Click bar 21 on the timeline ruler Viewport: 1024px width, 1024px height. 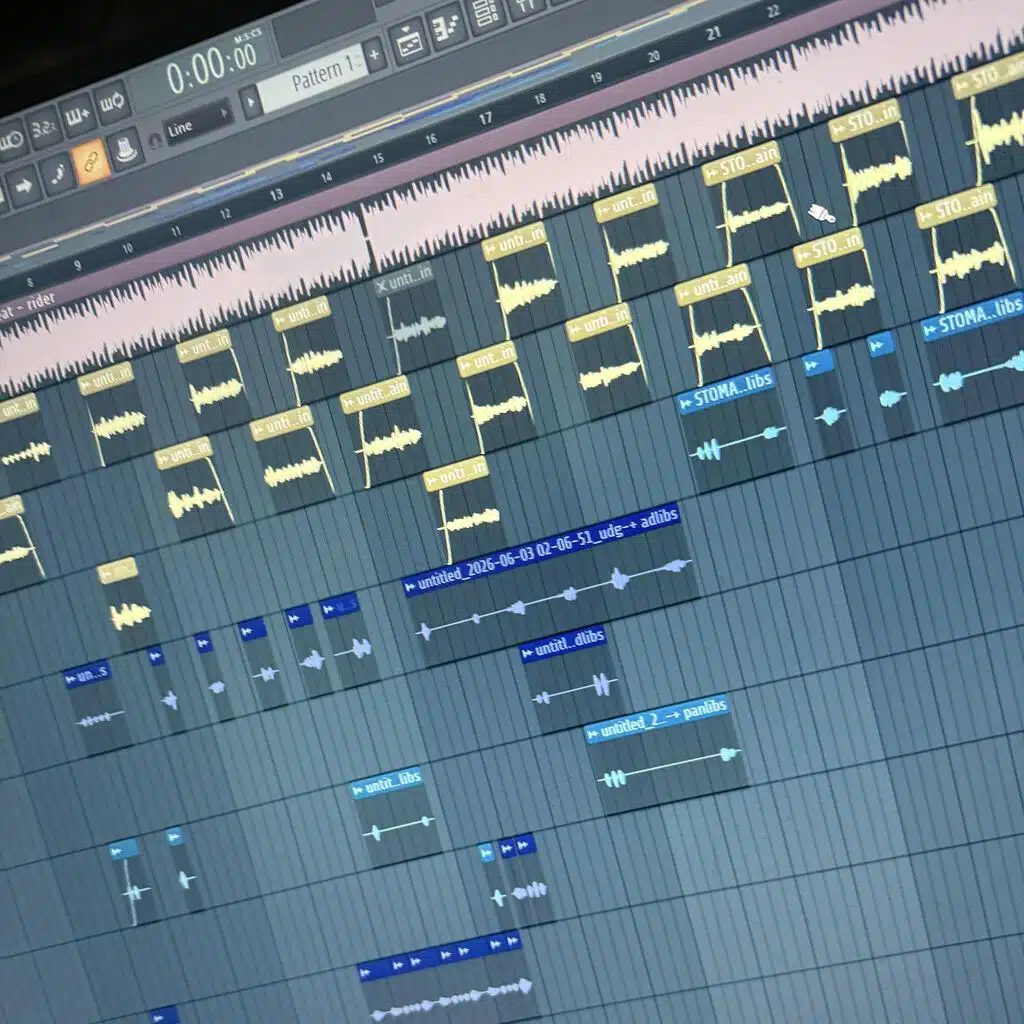[x=714, y=33]
